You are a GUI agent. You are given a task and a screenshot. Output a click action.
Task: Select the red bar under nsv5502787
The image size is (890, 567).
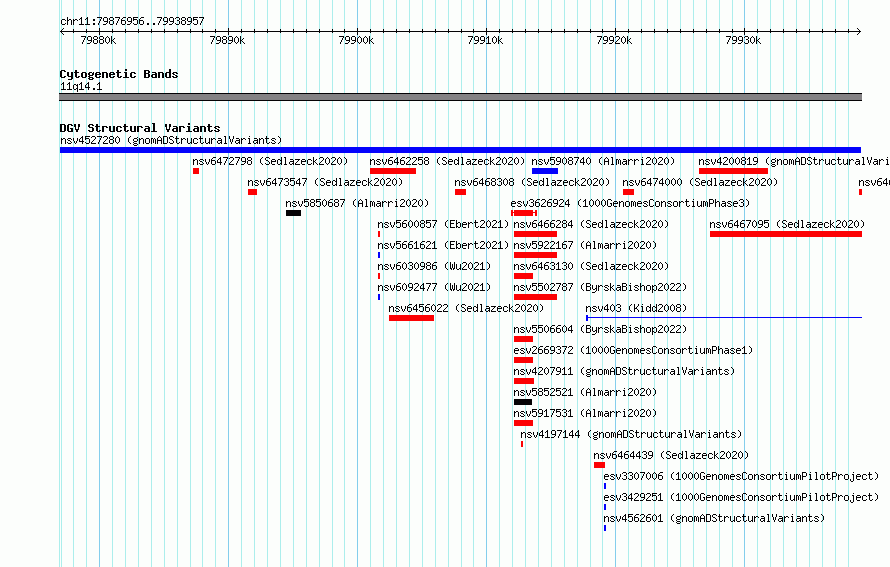[535, 297]
